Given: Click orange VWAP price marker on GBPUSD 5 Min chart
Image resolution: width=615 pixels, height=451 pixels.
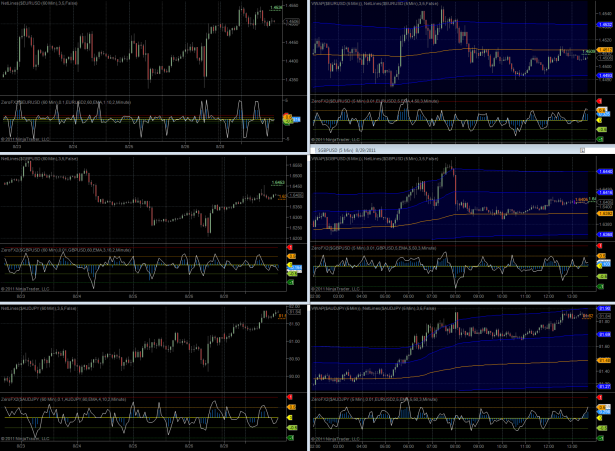Looking at the screenshot, I should [604, 213].
